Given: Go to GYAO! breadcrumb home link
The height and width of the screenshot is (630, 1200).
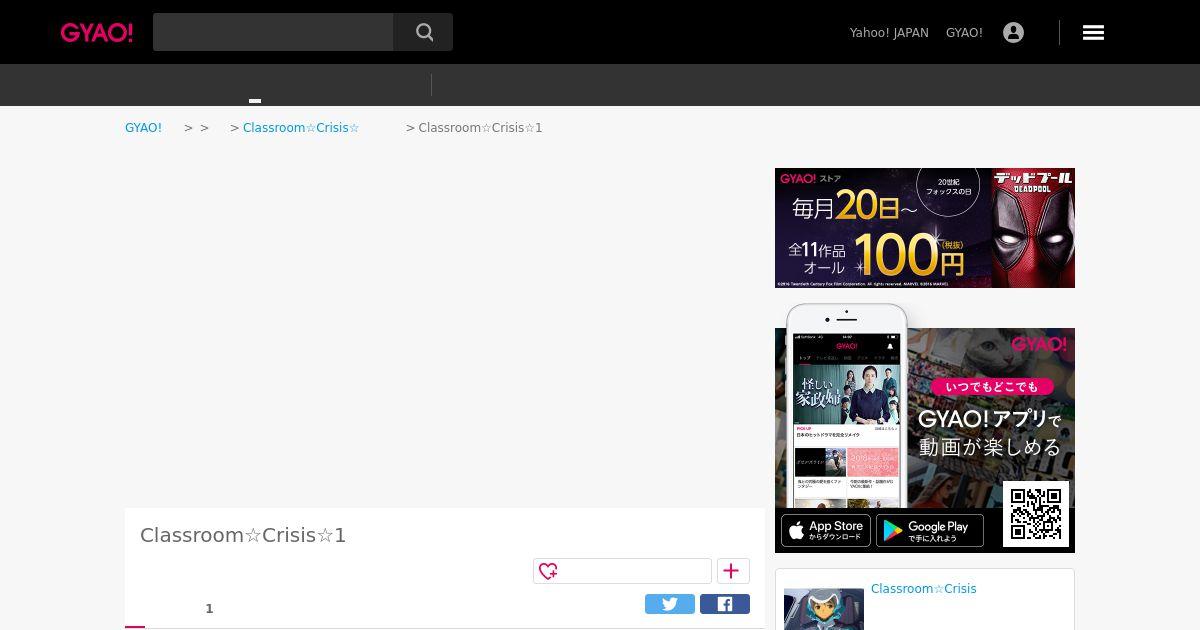Looking at the screenshot, I should click(x=143, y=128).
